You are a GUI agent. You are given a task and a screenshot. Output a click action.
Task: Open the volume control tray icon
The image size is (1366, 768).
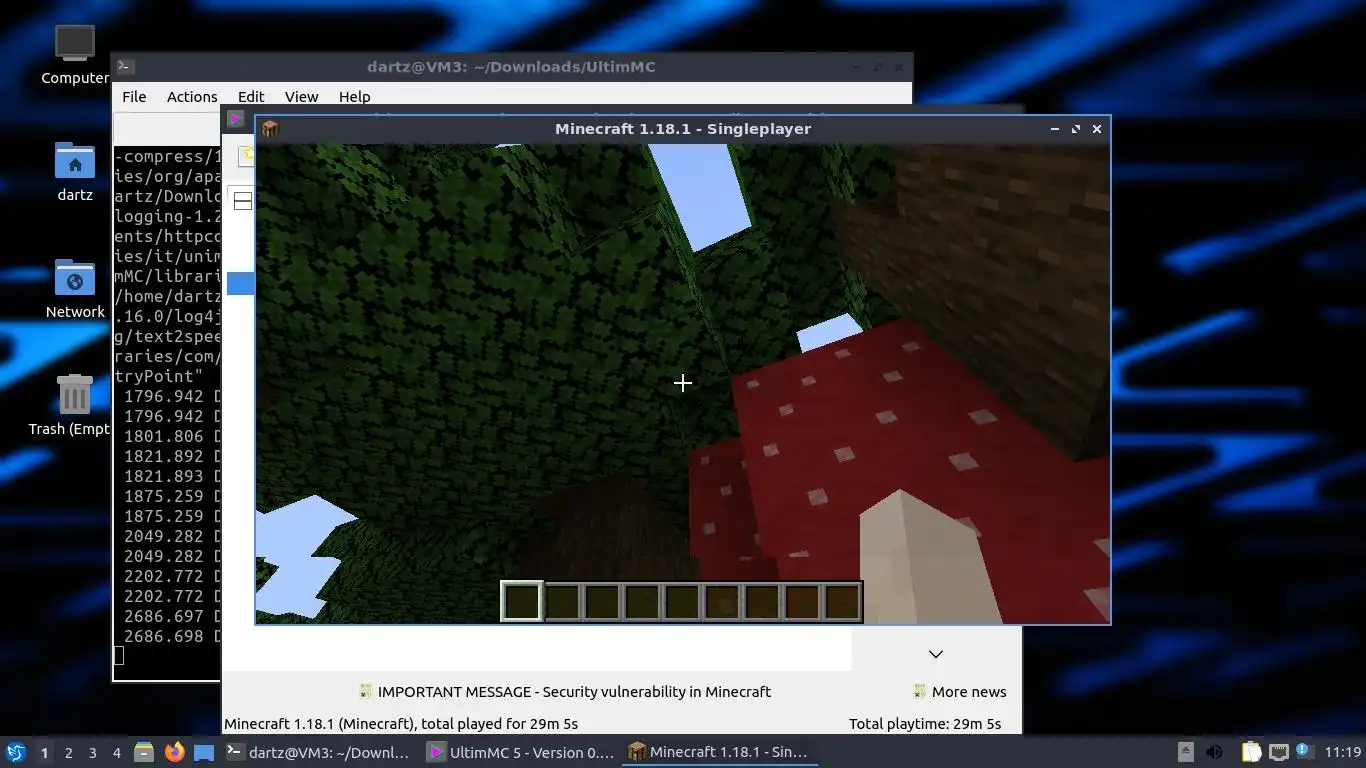coord(1215,752)
